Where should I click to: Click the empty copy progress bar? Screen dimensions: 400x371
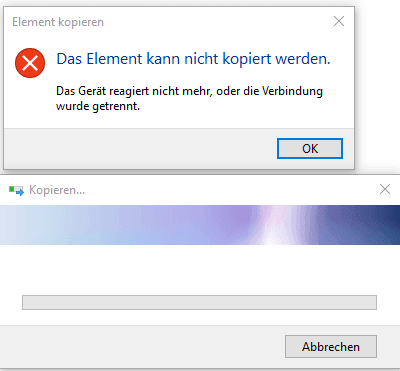199,302
